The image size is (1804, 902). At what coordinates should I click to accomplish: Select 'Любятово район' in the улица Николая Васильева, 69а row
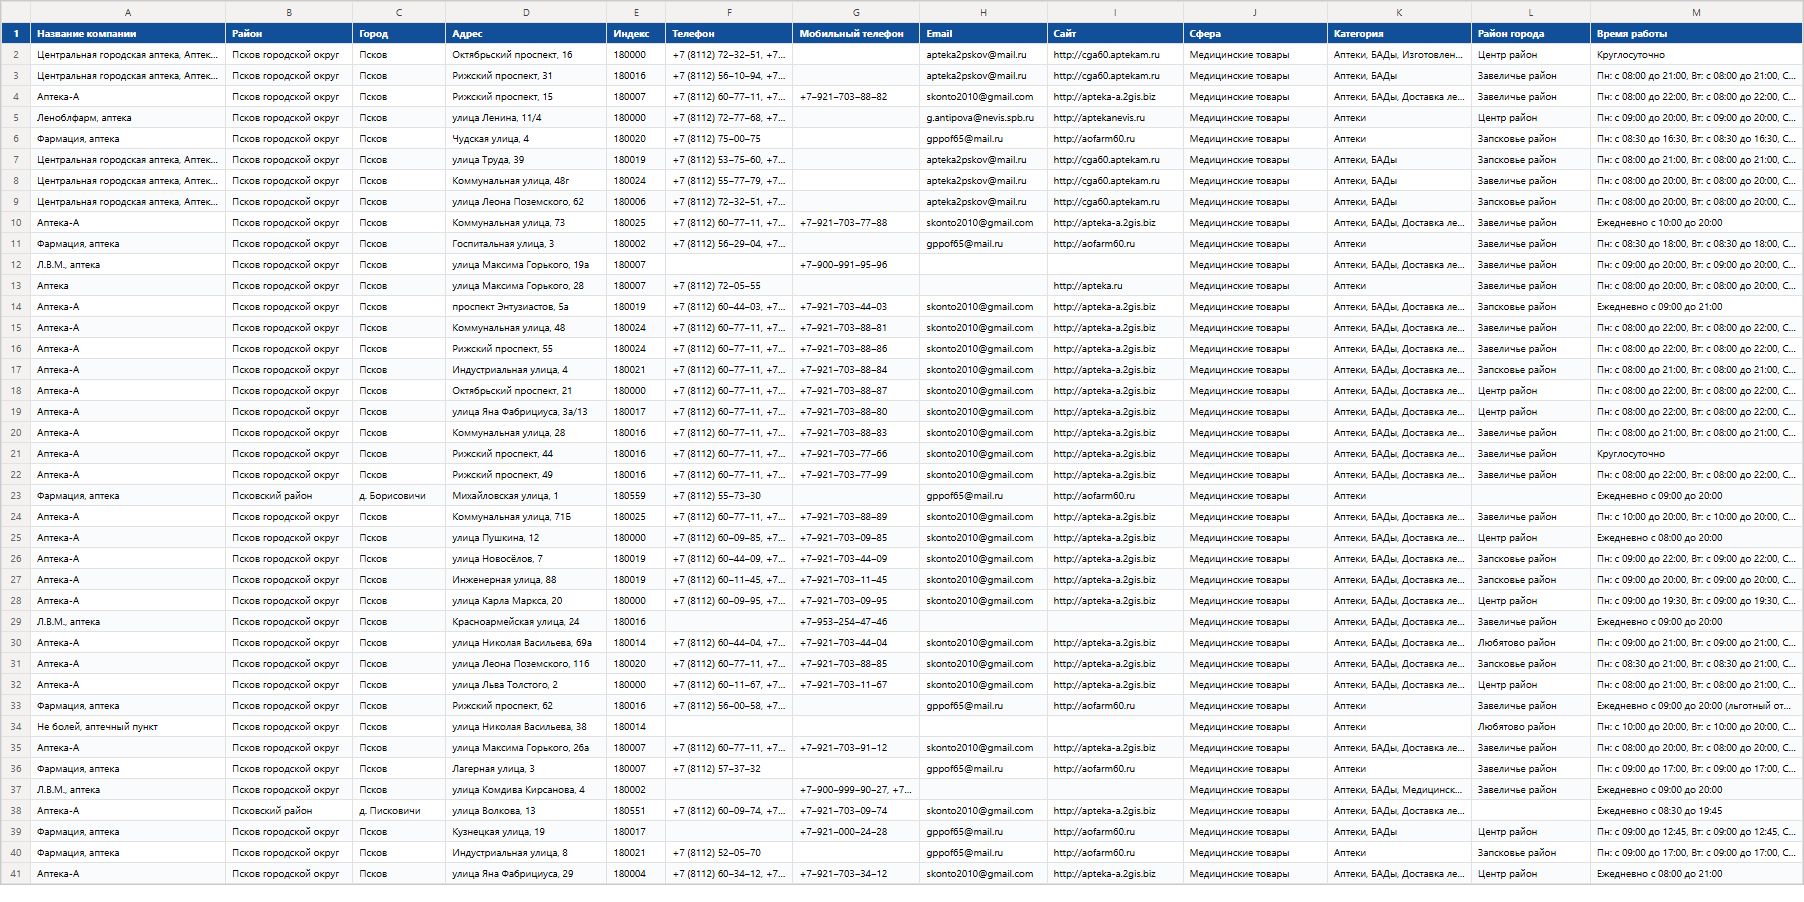pos(1531,642)
